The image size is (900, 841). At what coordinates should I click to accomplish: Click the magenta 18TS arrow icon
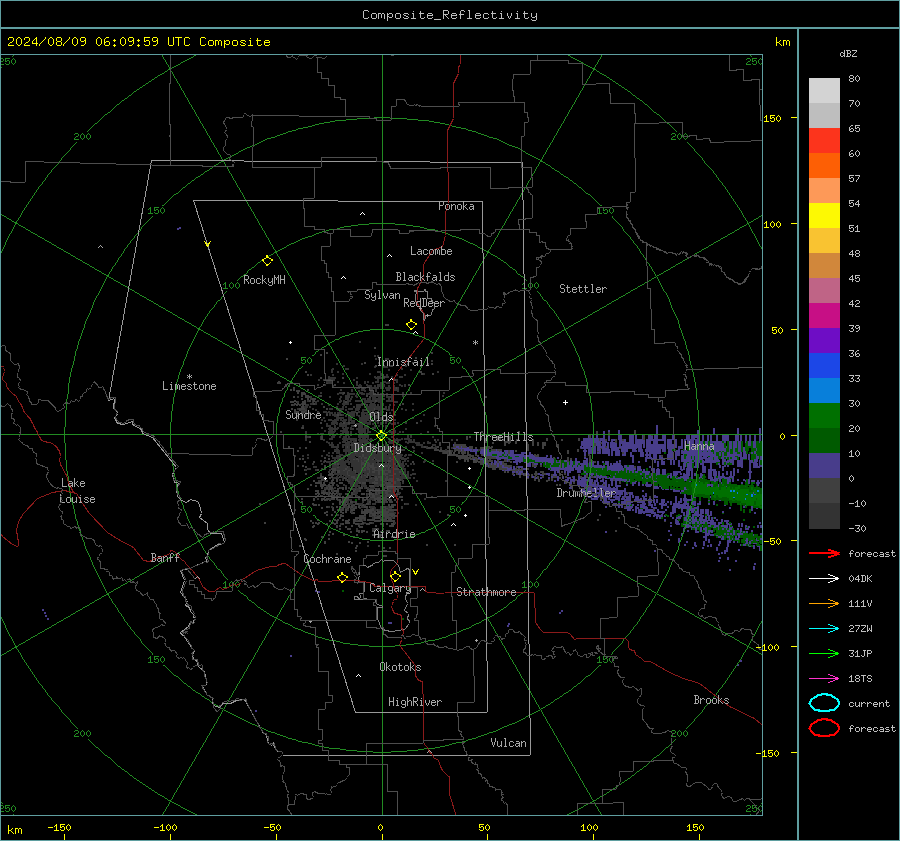tap(824, 679)
